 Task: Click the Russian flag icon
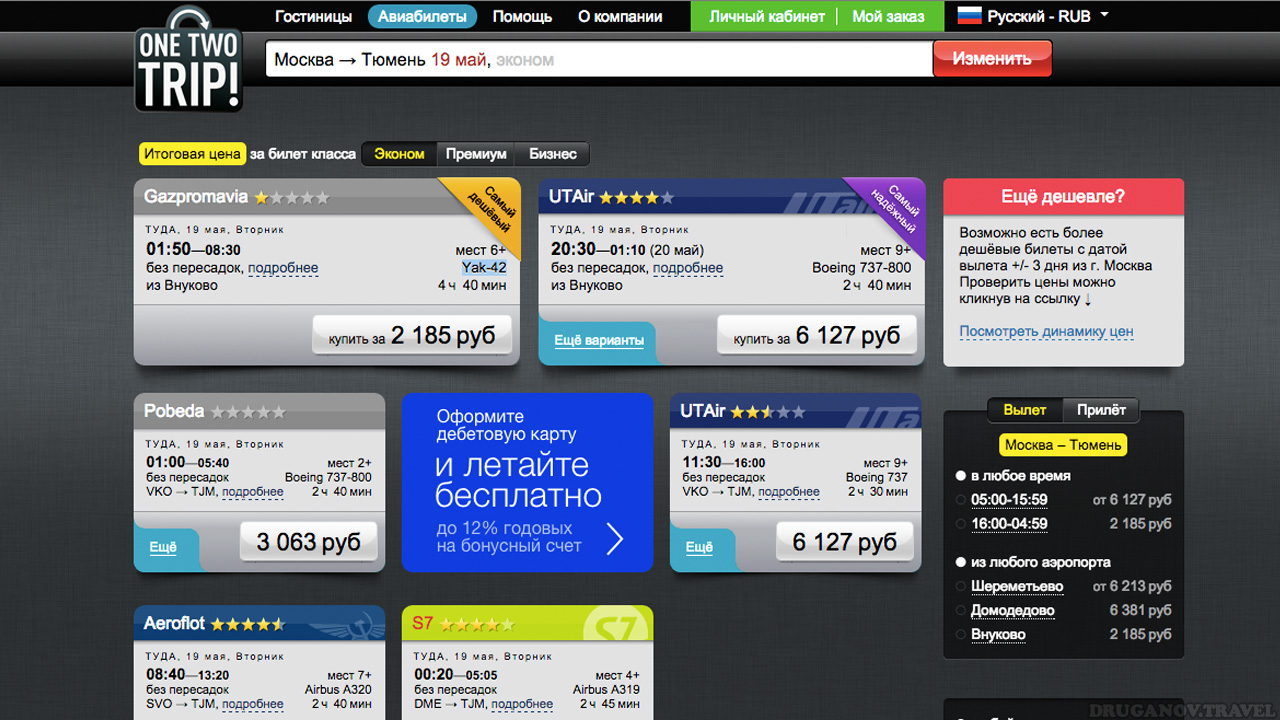pyautogui.click(x=969, y=16)
